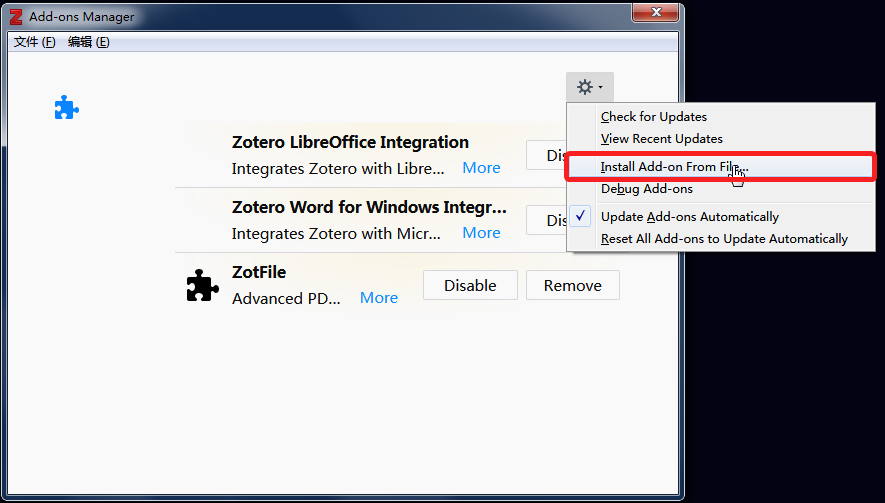Viewport: 885px width, 503px height.
Task: Select View Recent Updates
Action: pyautogui.click(x=662, y=139)
